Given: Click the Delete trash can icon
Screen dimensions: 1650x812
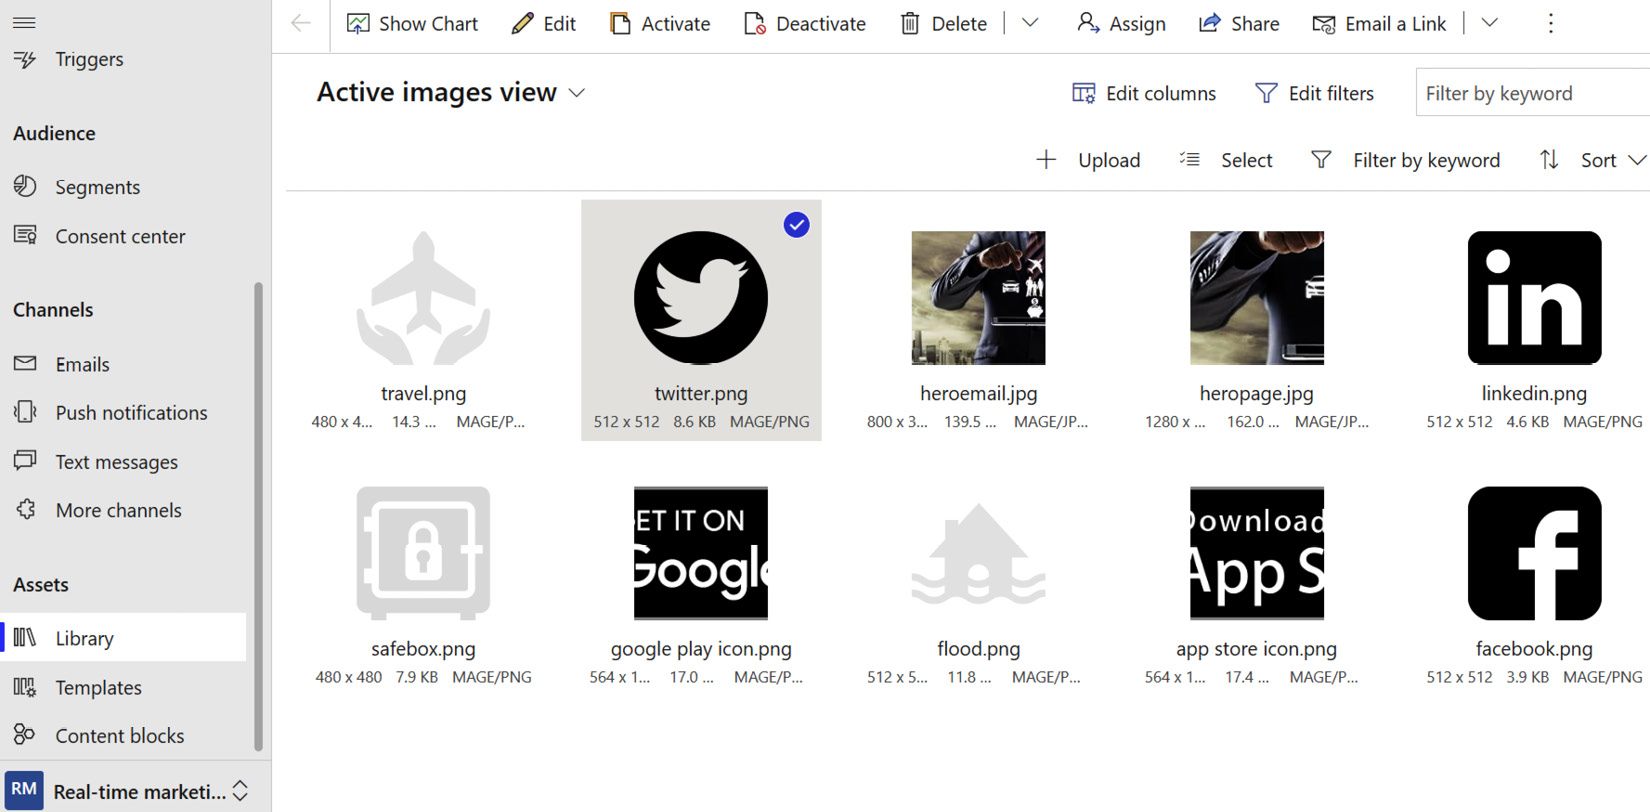Looking at the screenshot, I should 909,23.
